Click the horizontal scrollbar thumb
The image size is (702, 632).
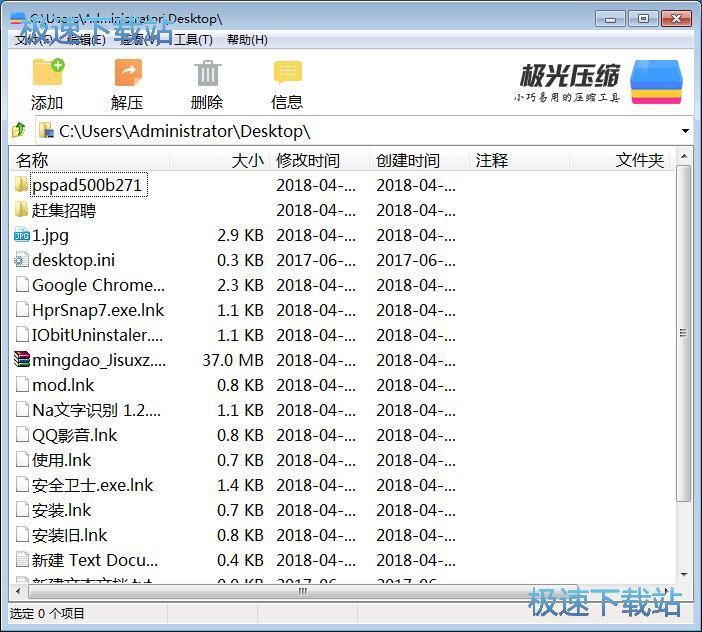(x=303, y=592)
